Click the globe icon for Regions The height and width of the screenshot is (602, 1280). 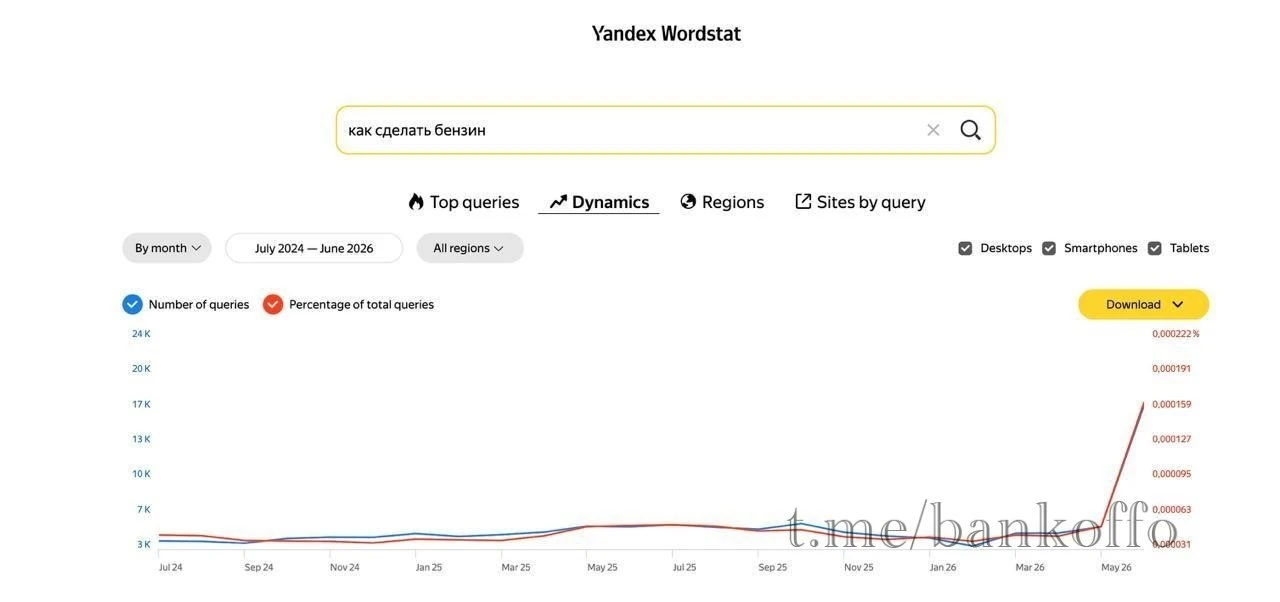[x=688, y=202]
